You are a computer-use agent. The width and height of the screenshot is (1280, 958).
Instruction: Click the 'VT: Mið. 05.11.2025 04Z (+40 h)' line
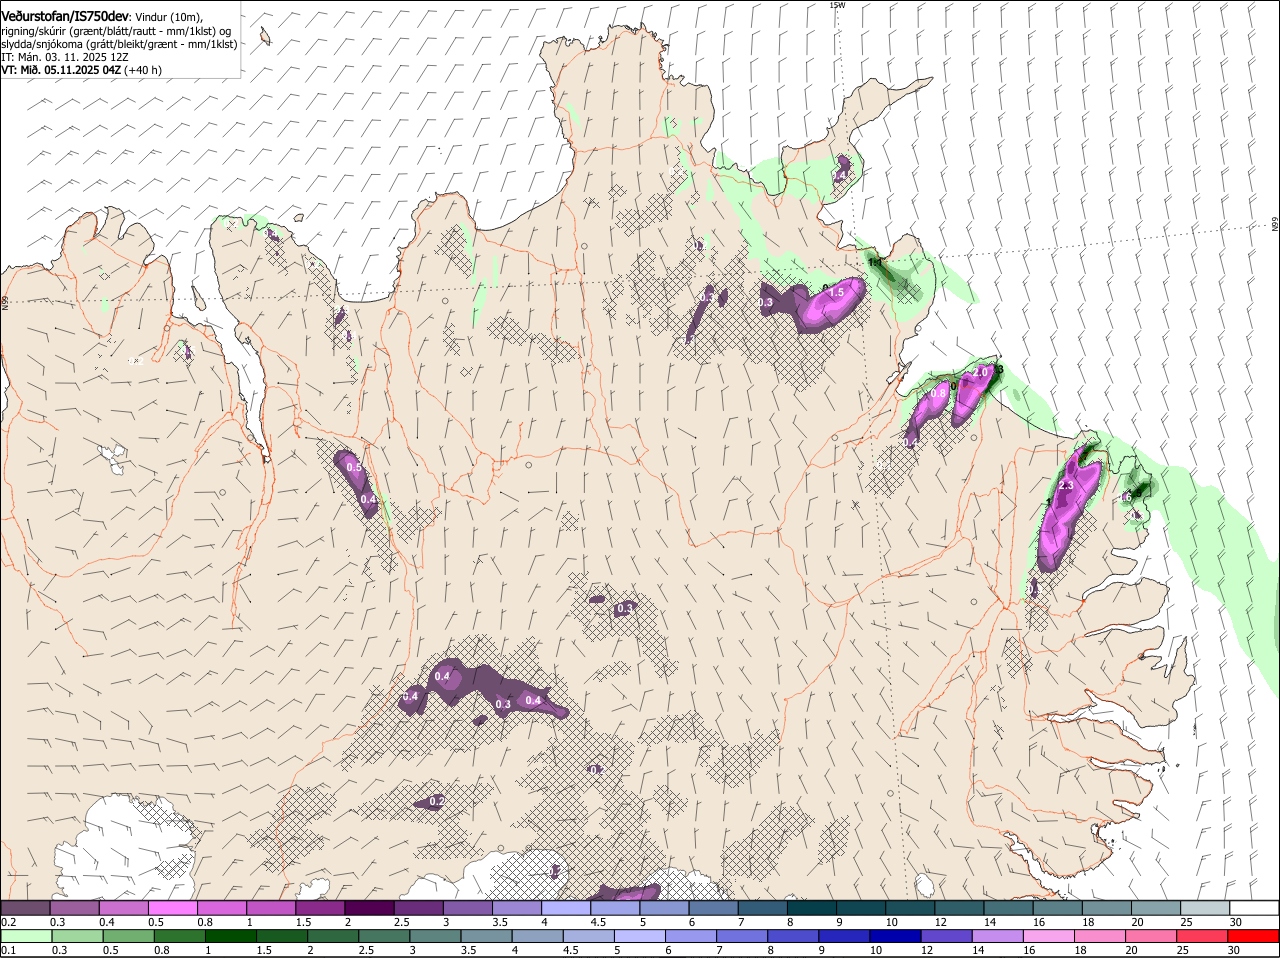point(82,70)
